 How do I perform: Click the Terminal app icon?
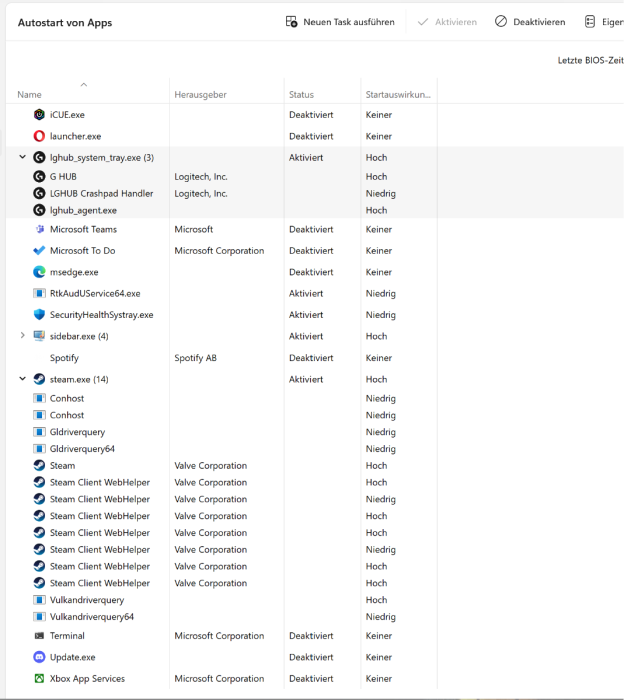[x=39, y=636]
